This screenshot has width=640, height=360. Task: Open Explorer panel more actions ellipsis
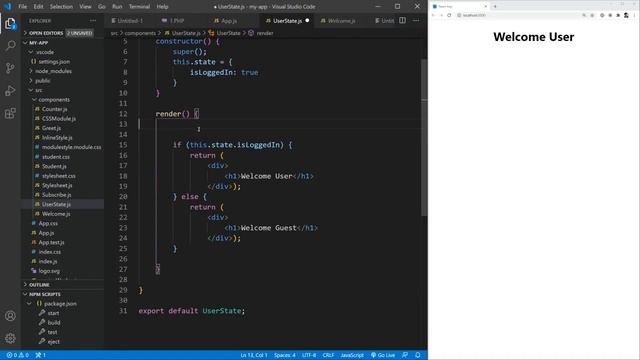point(93,20)
